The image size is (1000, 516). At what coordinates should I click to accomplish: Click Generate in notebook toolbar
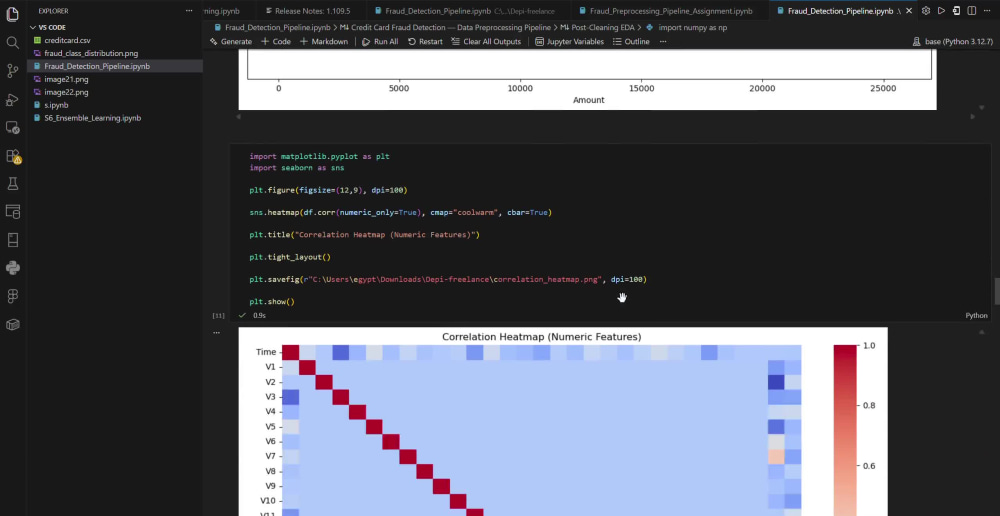click(231, 41)
